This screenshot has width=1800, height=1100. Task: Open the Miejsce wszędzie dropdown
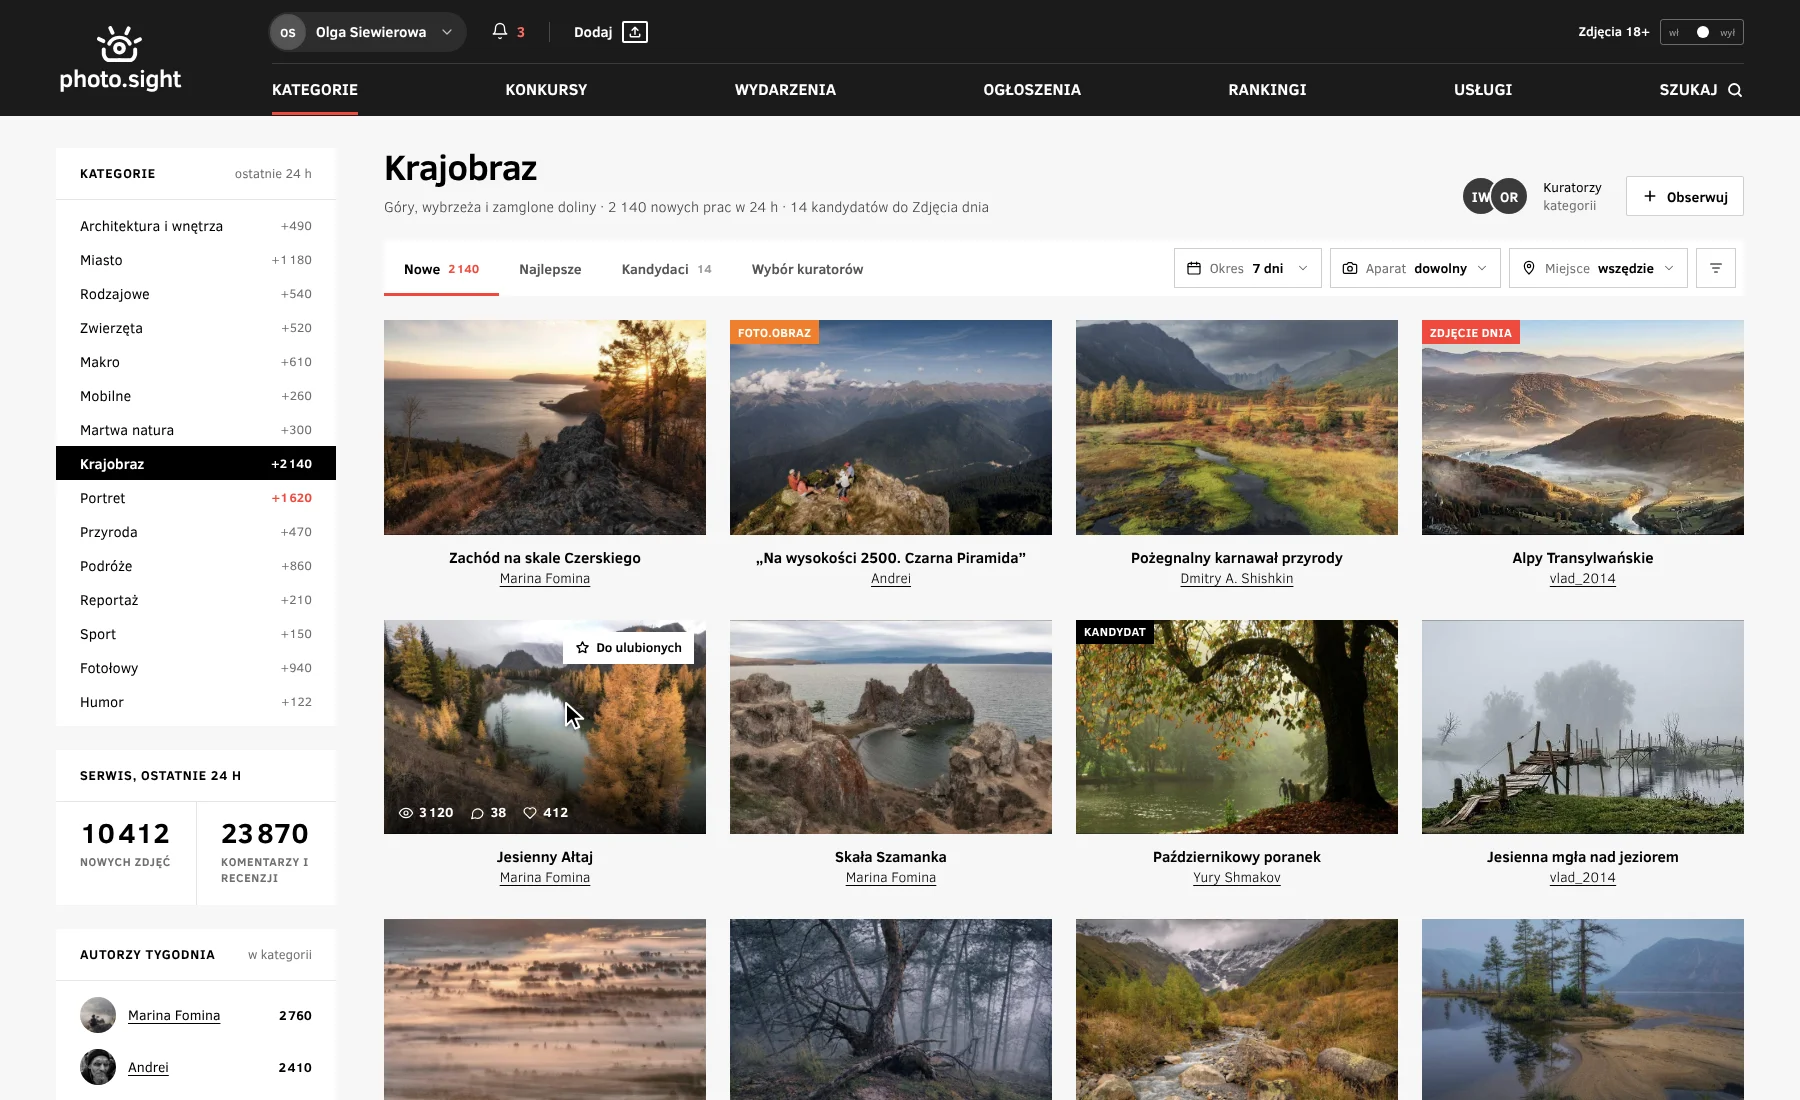1598,268
